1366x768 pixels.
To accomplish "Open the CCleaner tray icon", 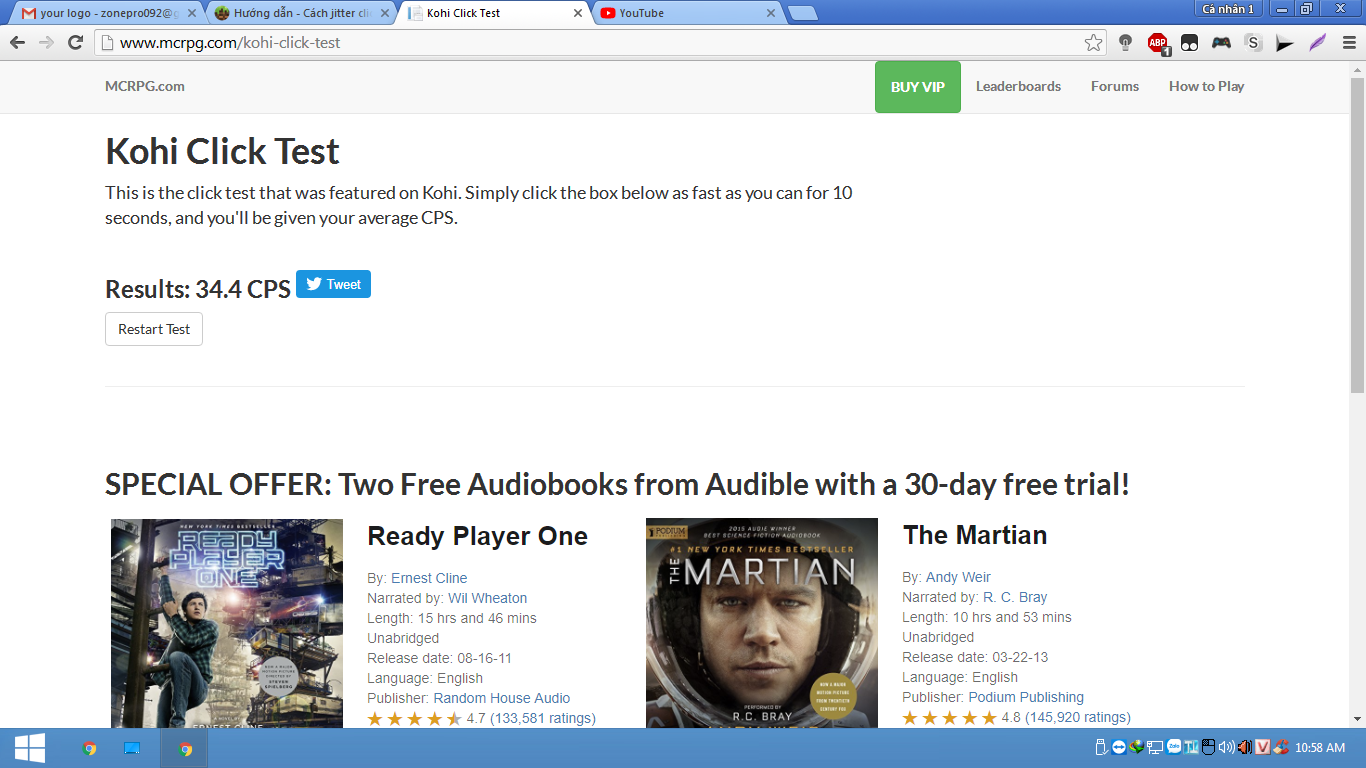I will (x=1280, y=747).
